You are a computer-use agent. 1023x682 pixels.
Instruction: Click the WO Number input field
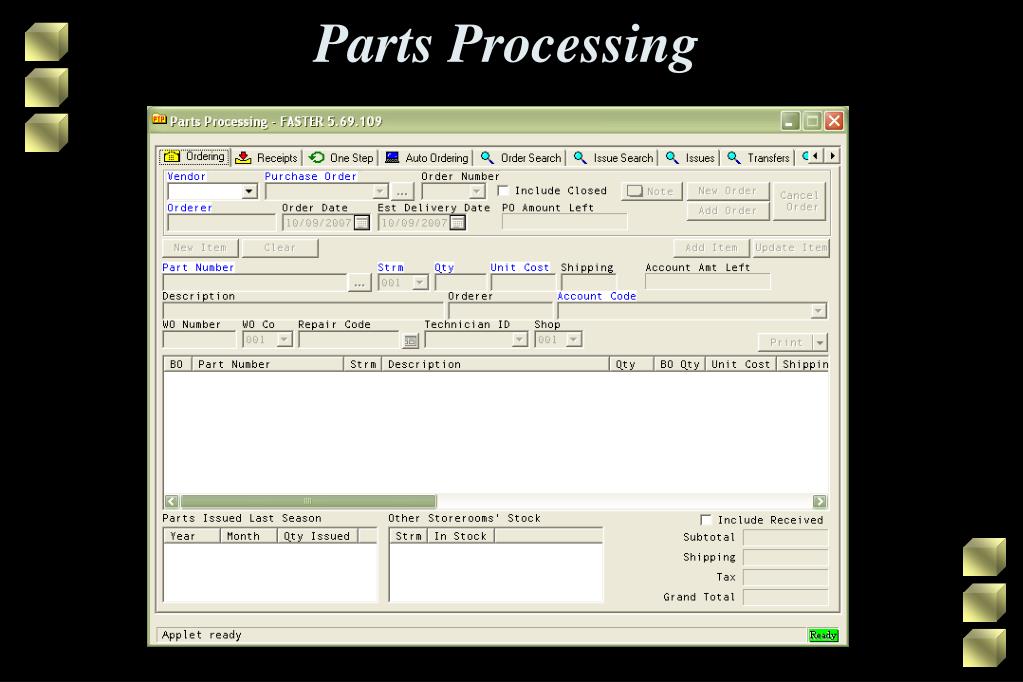[199, 340]
